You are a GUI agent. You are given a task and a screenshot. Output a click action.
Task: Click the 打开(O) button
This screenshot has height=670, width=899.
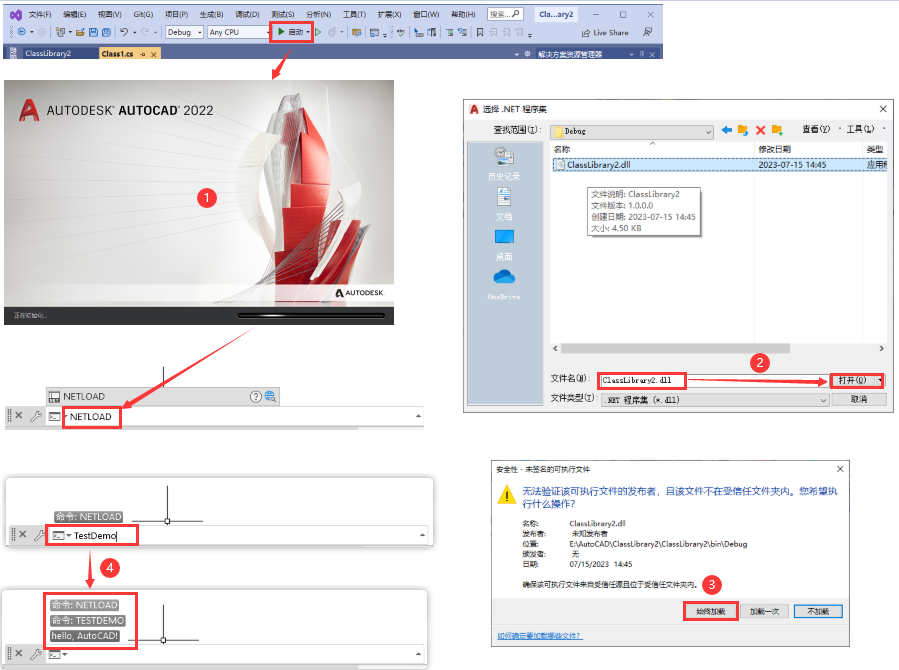(x=853, y=381)
